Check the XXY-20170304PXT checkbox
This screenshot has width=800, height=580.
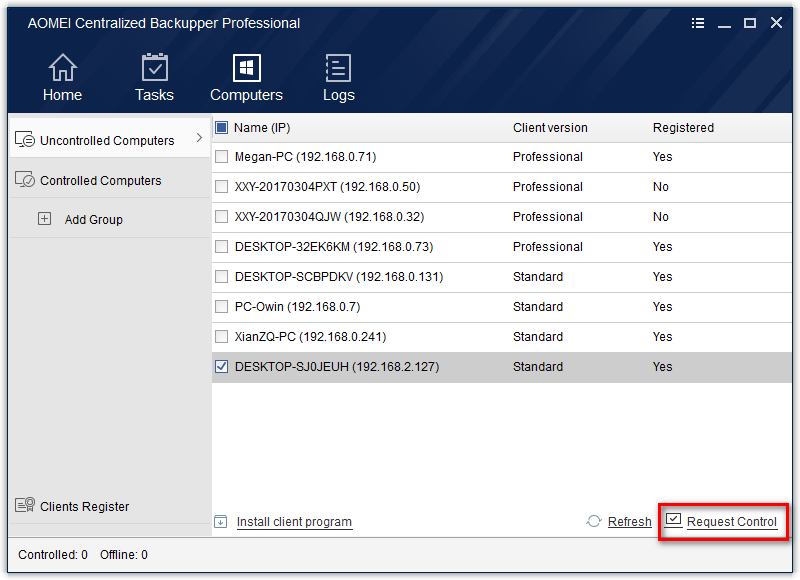[x=221, y=187]
